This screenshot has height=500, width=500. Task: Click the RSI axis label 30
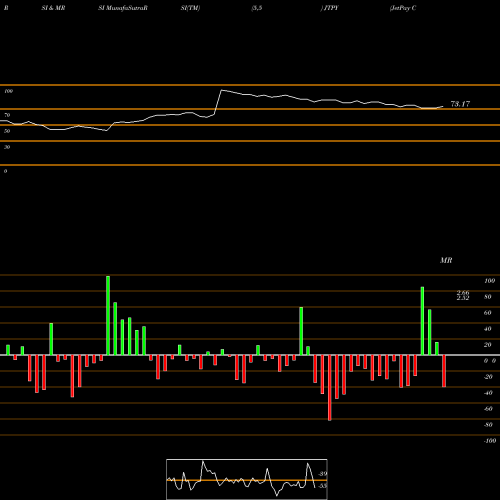pos(7,147)
